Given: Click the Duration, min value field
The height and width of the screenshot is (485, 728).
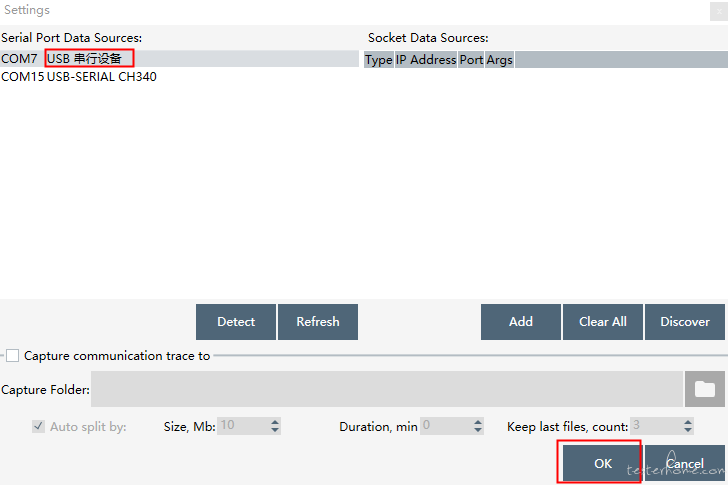Looking at the screenshot, I should pyautogui.click(x=446, y=426).
